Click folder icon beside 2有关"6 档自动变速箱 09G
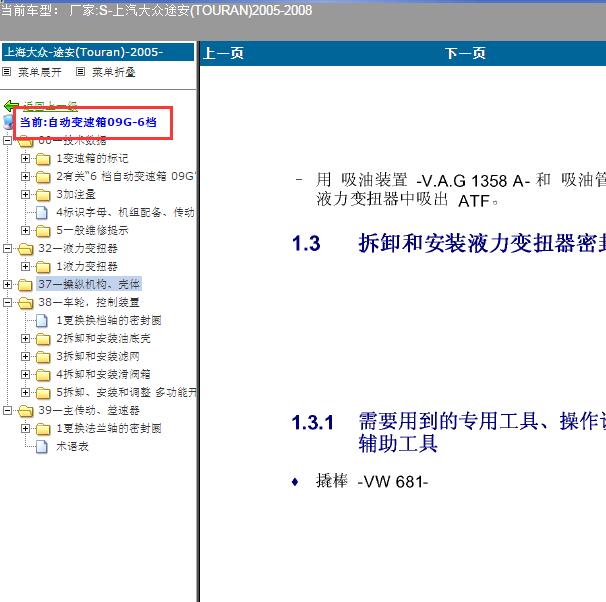 tap(43, 177)
